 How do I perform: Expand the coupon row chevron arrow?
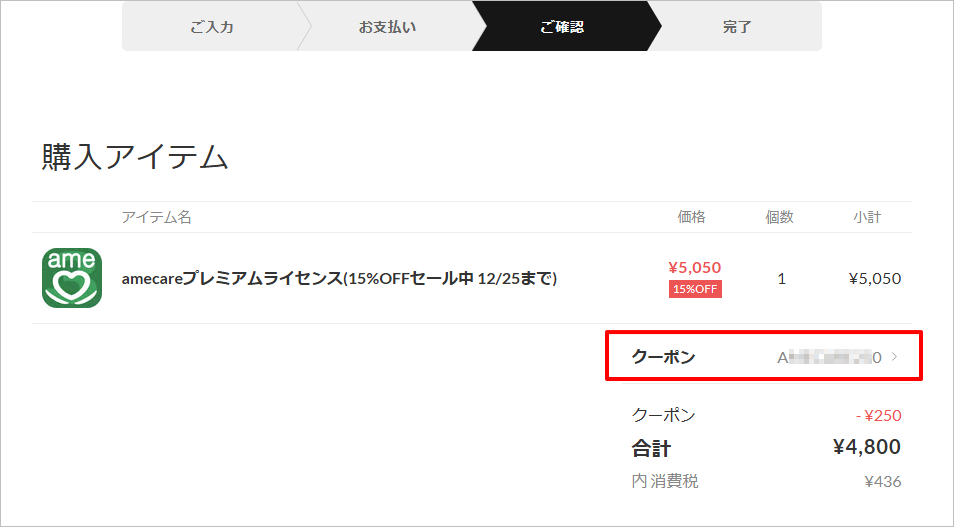(x=894, y=357)
